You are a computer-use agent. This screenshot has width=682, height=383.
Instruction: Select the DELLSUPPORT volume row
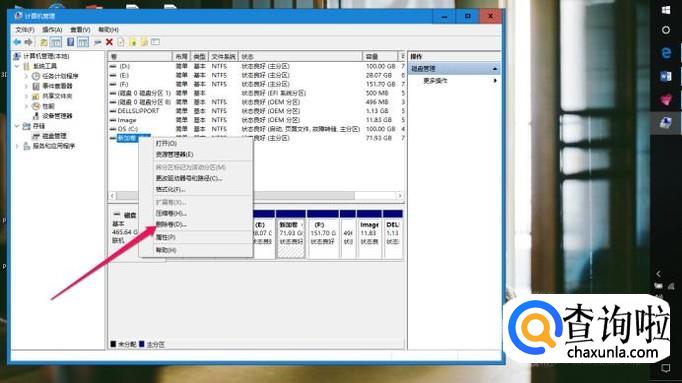click(x=257, y=111)
